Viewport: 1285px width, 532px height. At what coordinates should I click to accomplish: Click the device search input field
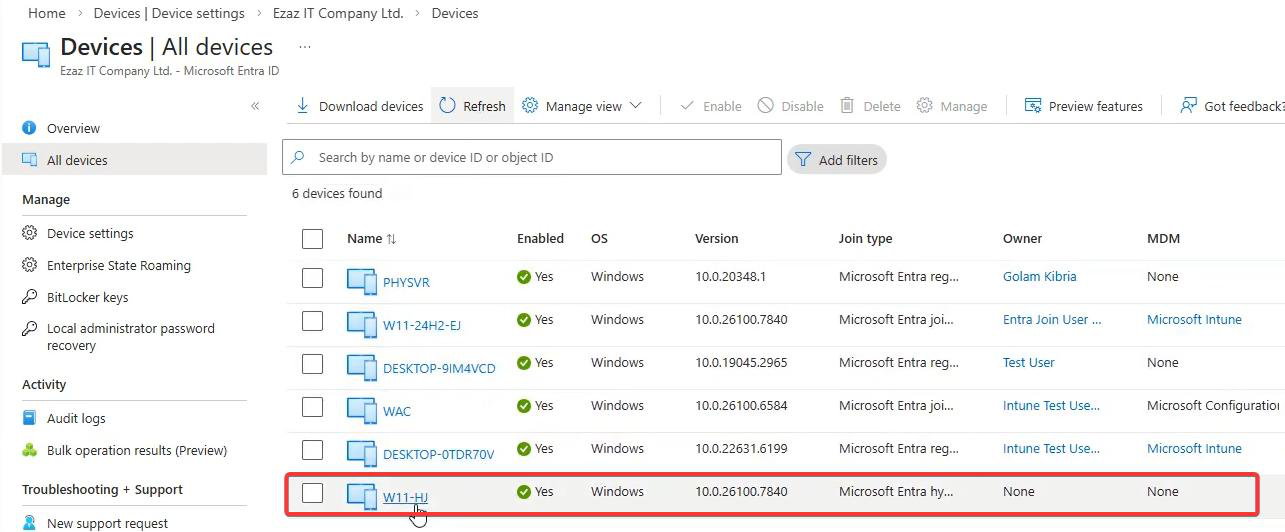(532, 157)
